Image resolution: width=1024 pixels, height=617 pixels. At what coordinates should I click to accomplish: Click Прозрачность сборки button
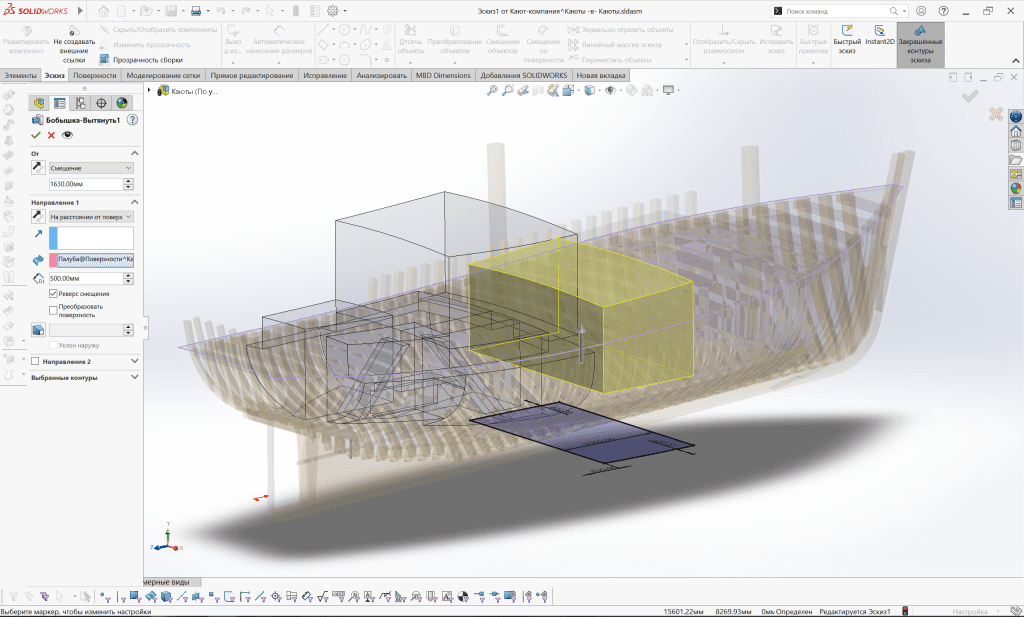(x=140, y=59)
